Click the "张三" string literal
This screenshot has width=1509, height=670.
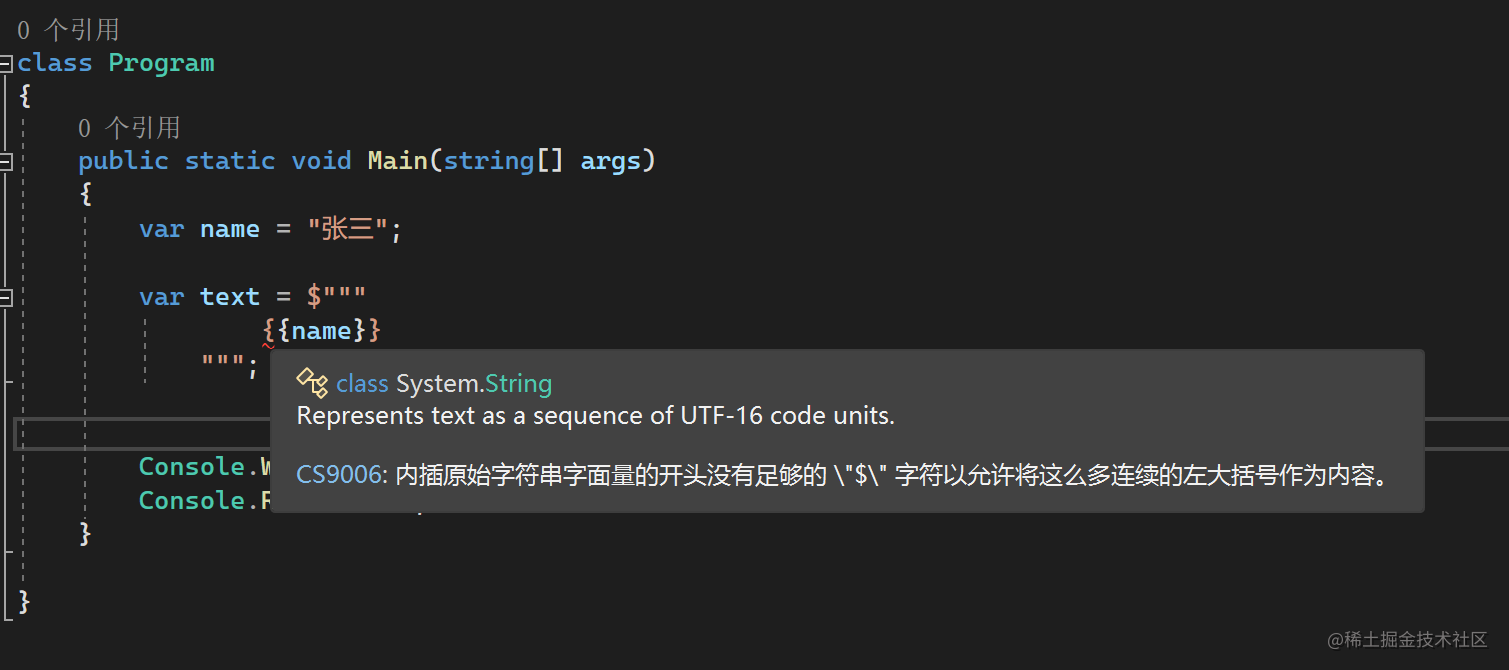(347, 229)
